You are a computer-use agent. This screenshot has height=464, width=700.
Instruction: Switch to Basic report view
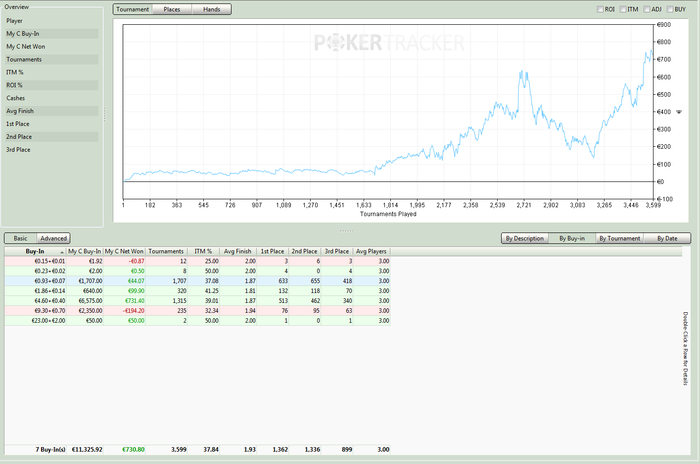20,238
